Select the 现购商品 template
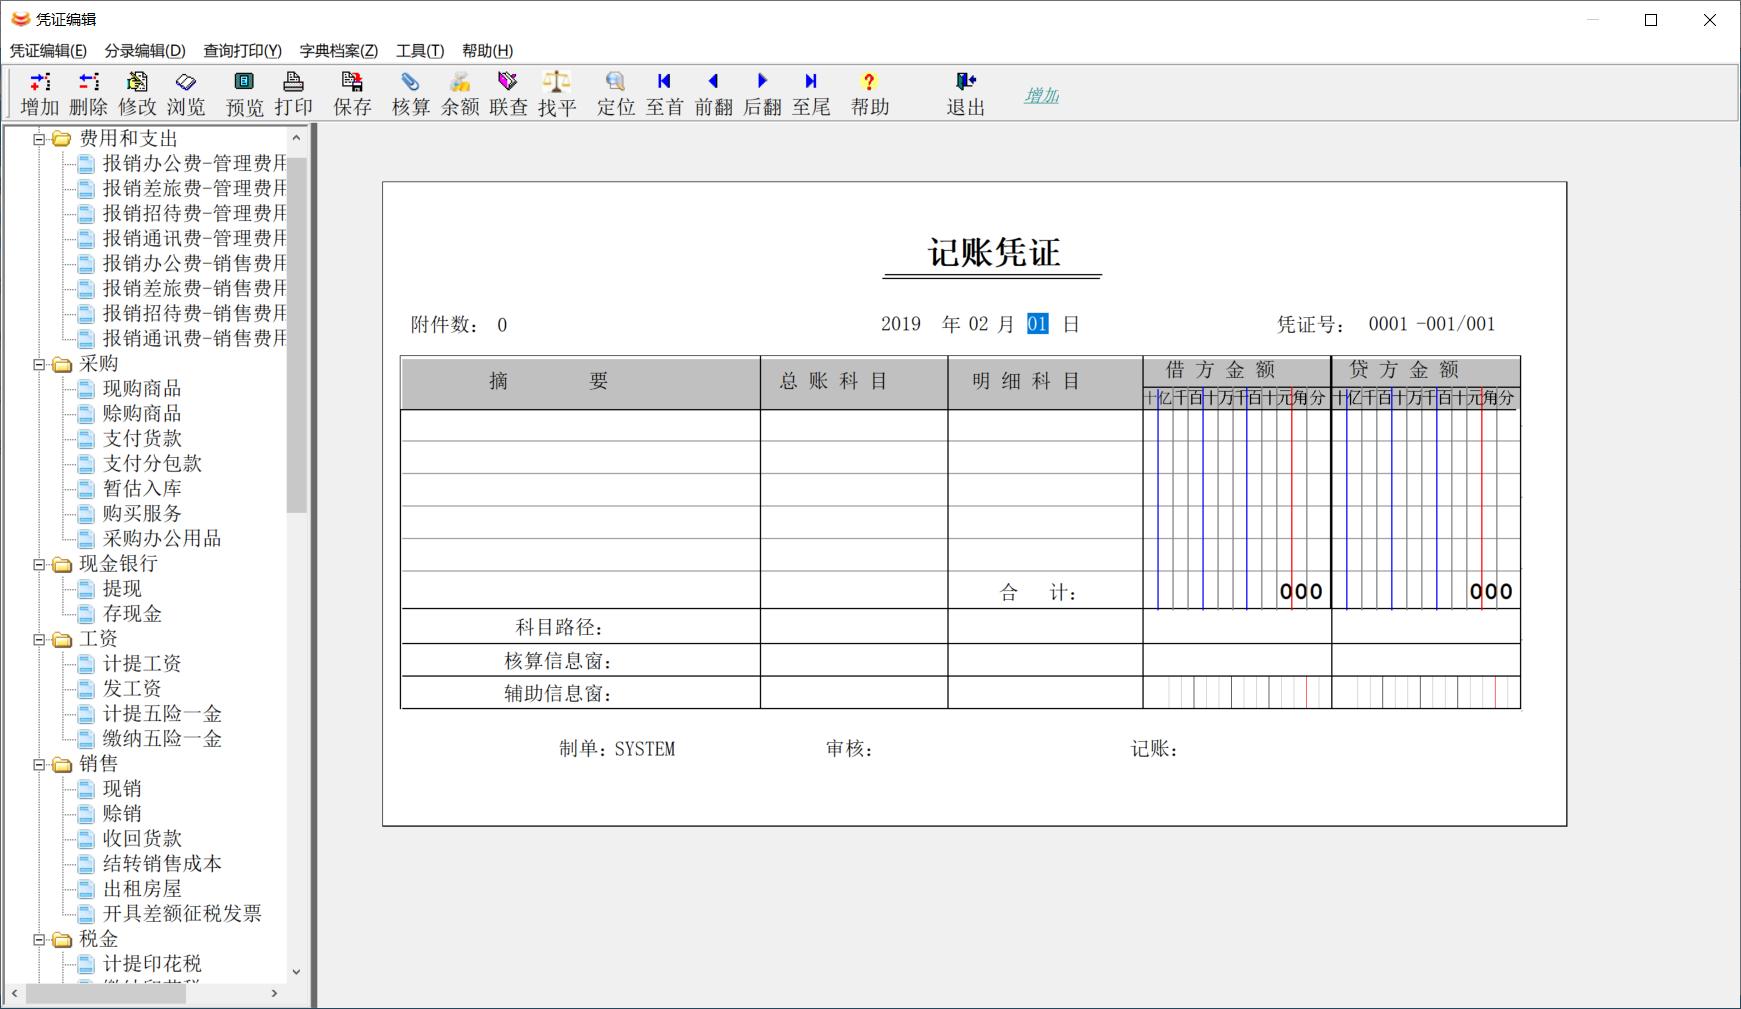The image size is (1741, 1009). tap(142, 388)
